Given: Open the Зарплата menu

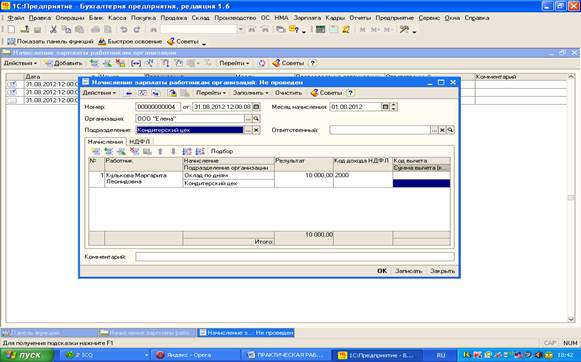Looking at the screenshot, I should point(307,18).
